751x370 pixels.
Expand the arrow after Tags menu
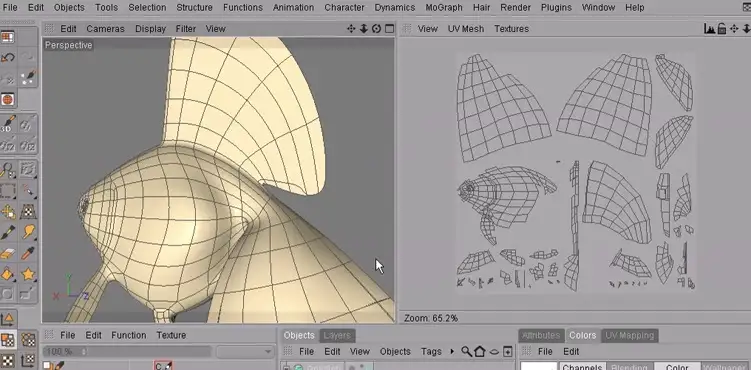[x=452, y=352]
